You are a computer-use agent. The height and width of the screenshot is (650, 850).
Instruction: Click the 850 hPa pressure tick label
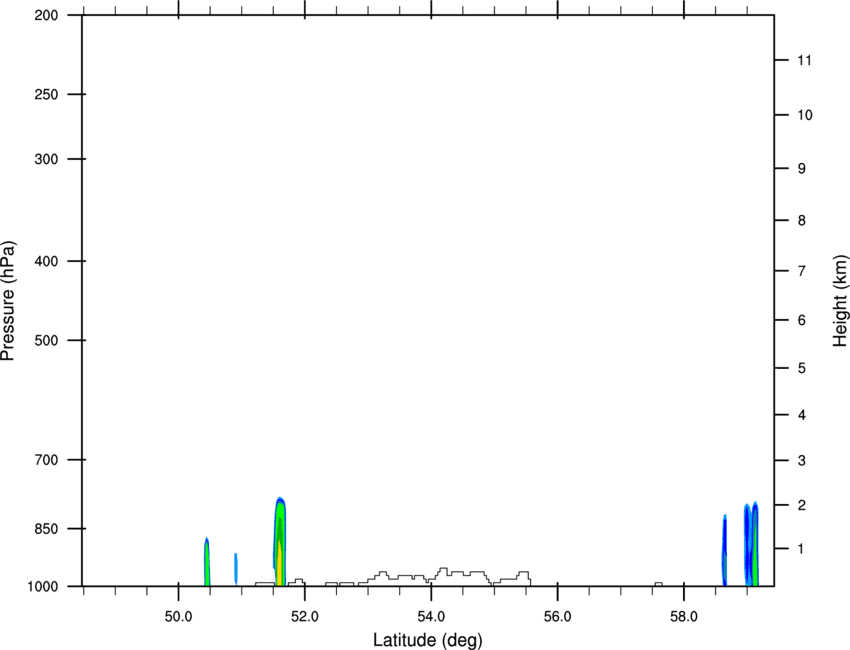coord(46,529)
